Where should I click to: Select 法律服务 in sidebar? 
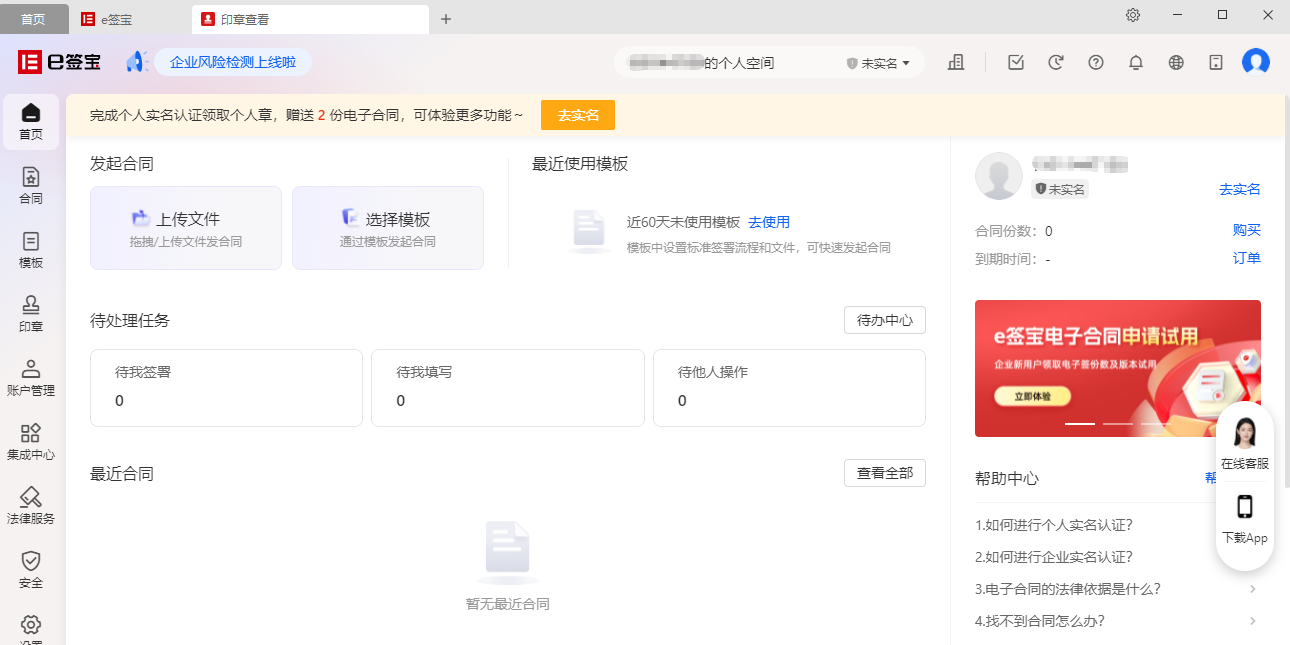point(31,505)
